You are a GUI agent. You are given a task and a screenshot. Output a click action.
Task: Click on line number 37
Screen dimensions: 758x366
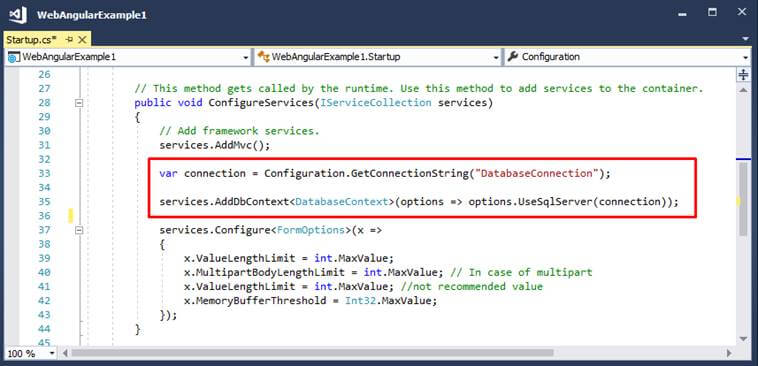tap(44, 231)
